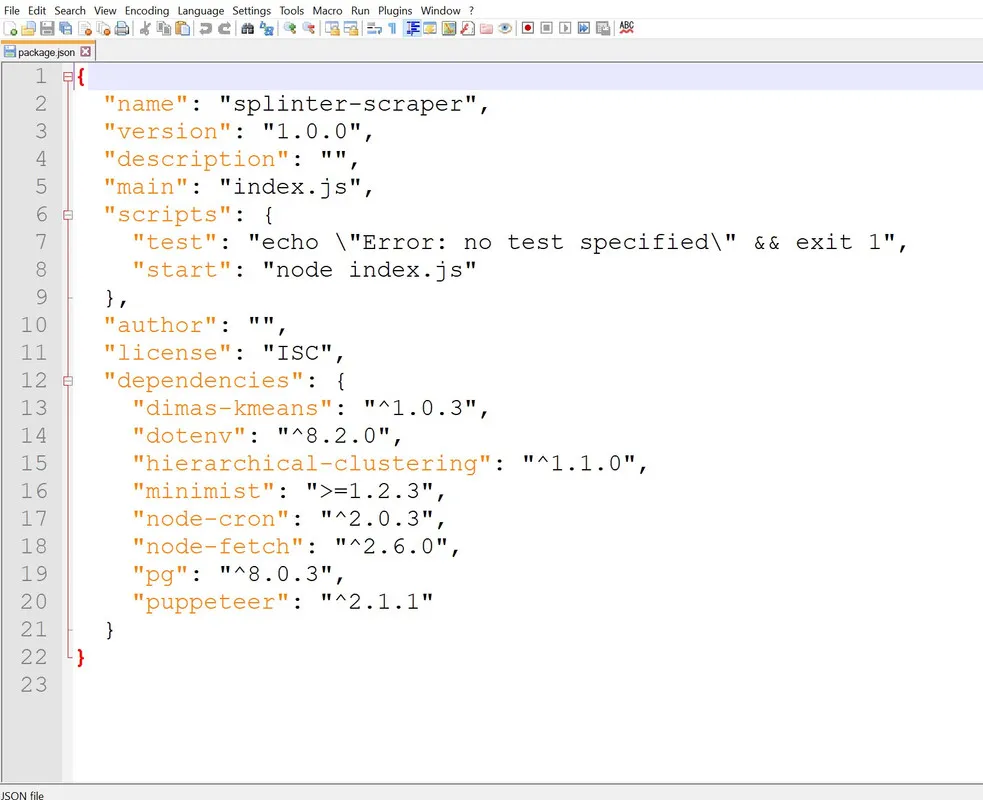Screen dimensions: 983x800
Task: Open the Function List panel icon
Action: click(x=468, y=28)
